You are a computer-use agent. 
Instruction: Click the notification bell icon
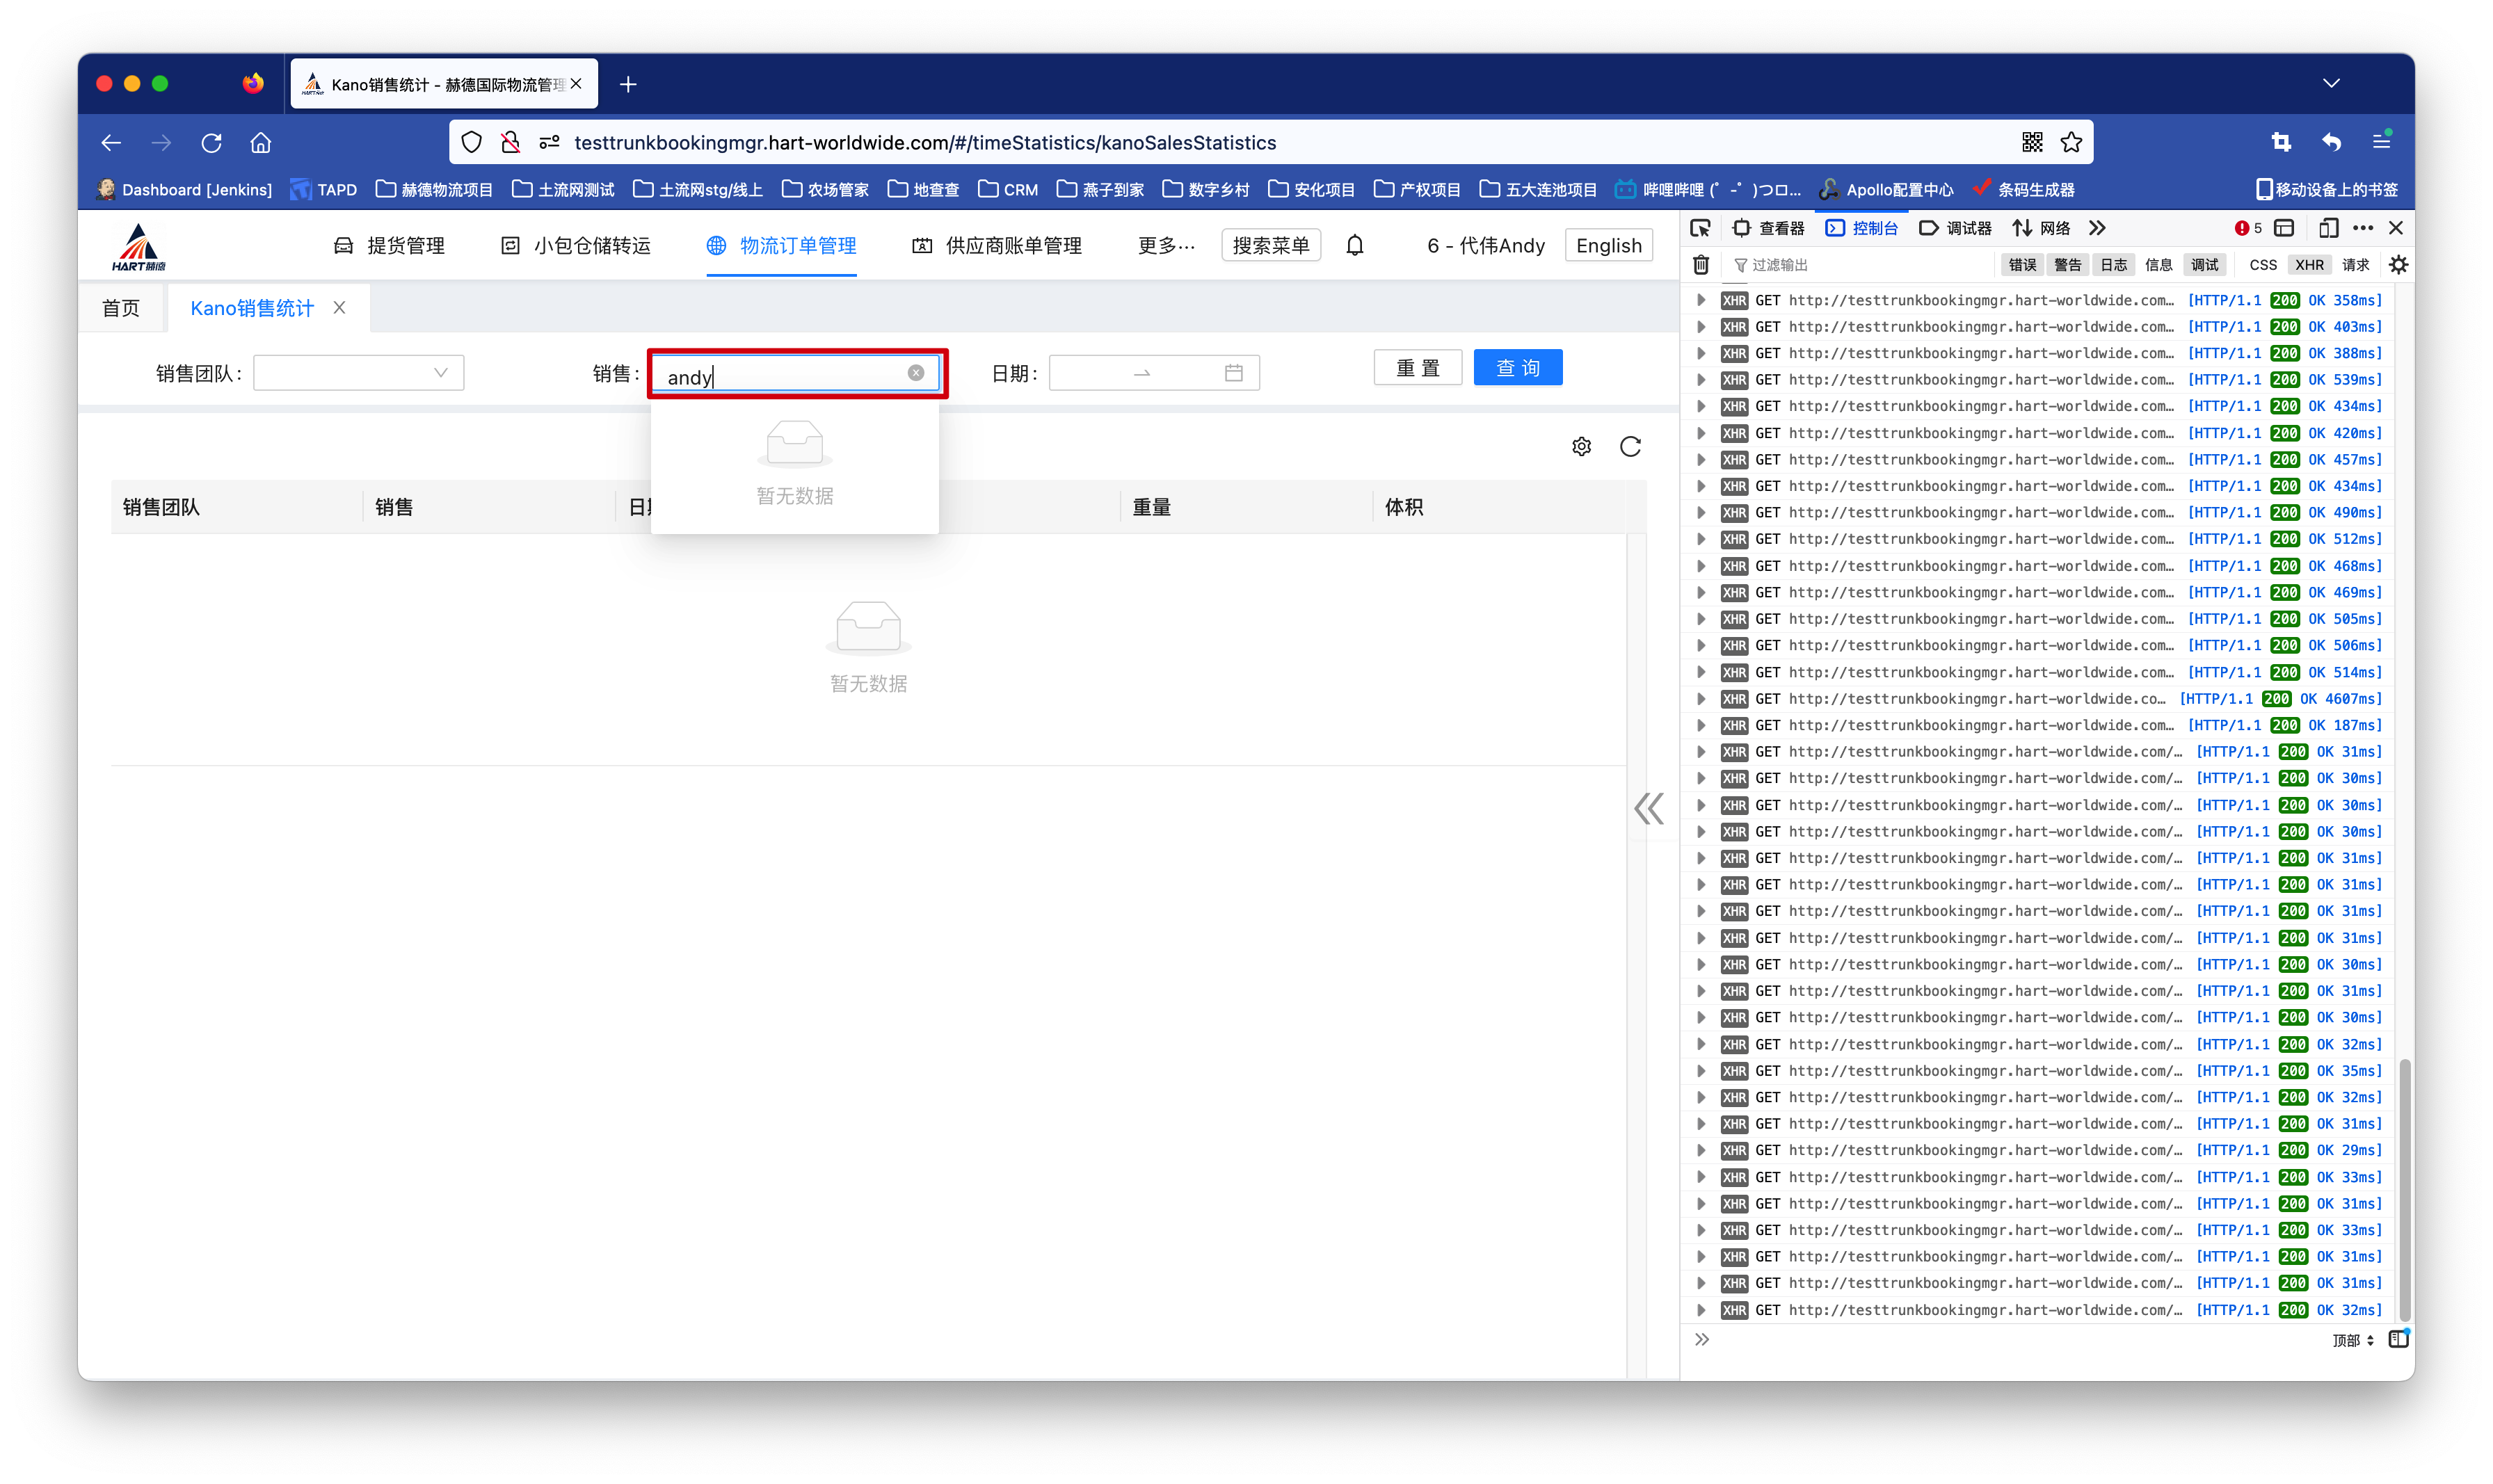(1354, 245)
